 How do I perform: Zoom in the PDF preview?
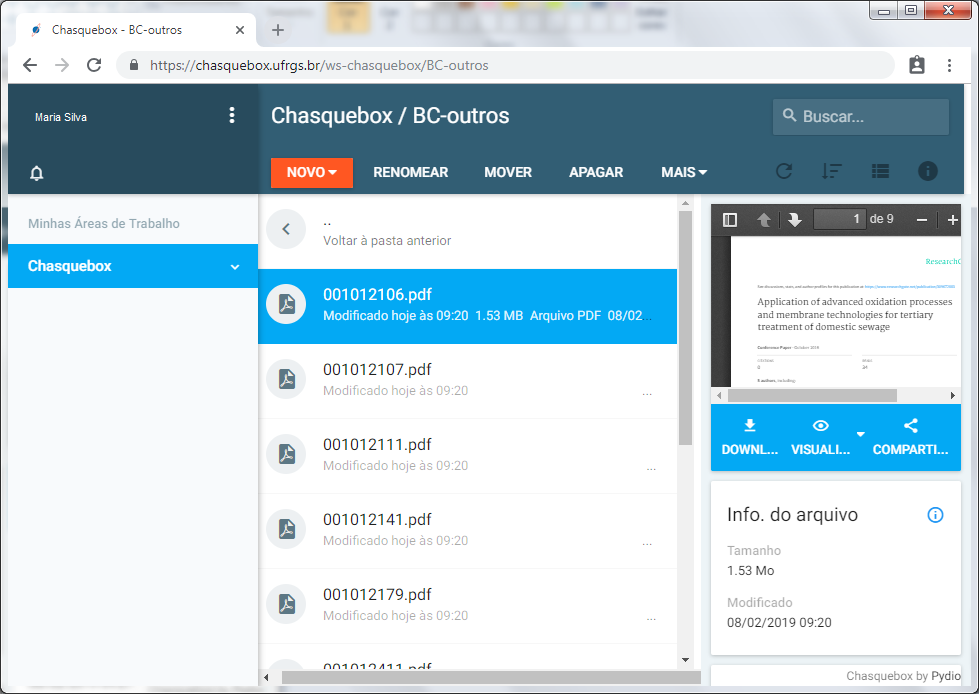[953, 220]
